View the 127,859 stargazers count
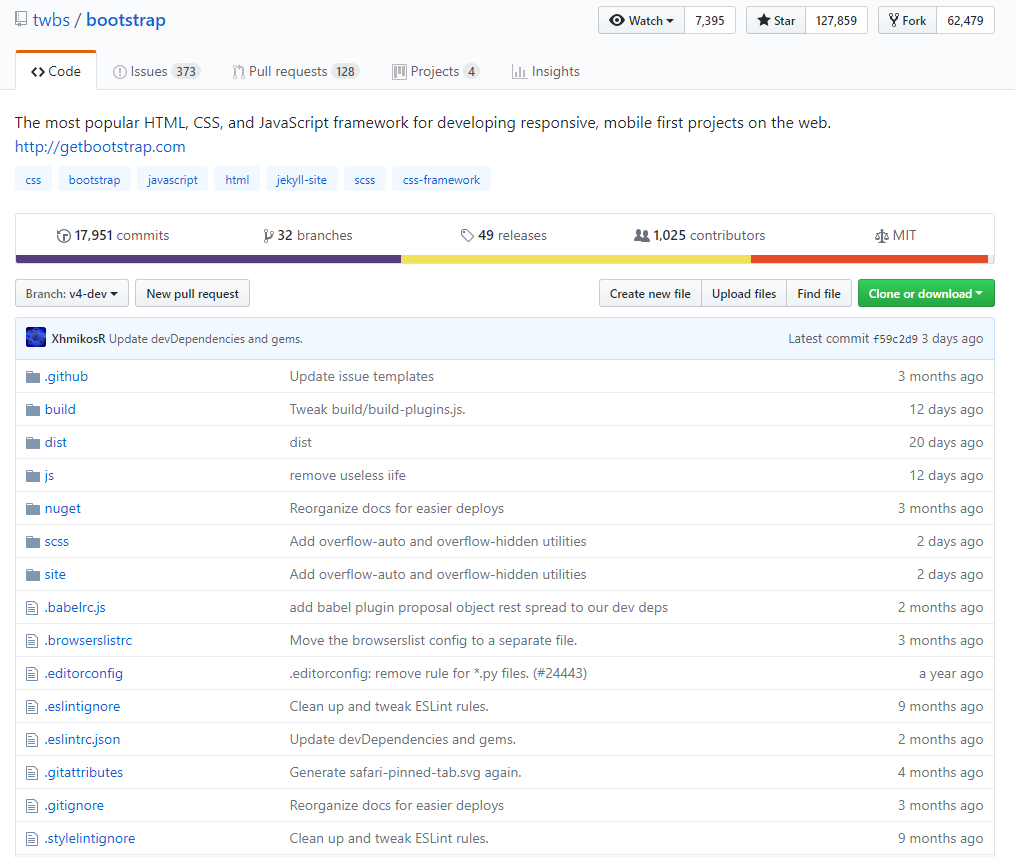The image size is (1015, 857). coord(836,21)
